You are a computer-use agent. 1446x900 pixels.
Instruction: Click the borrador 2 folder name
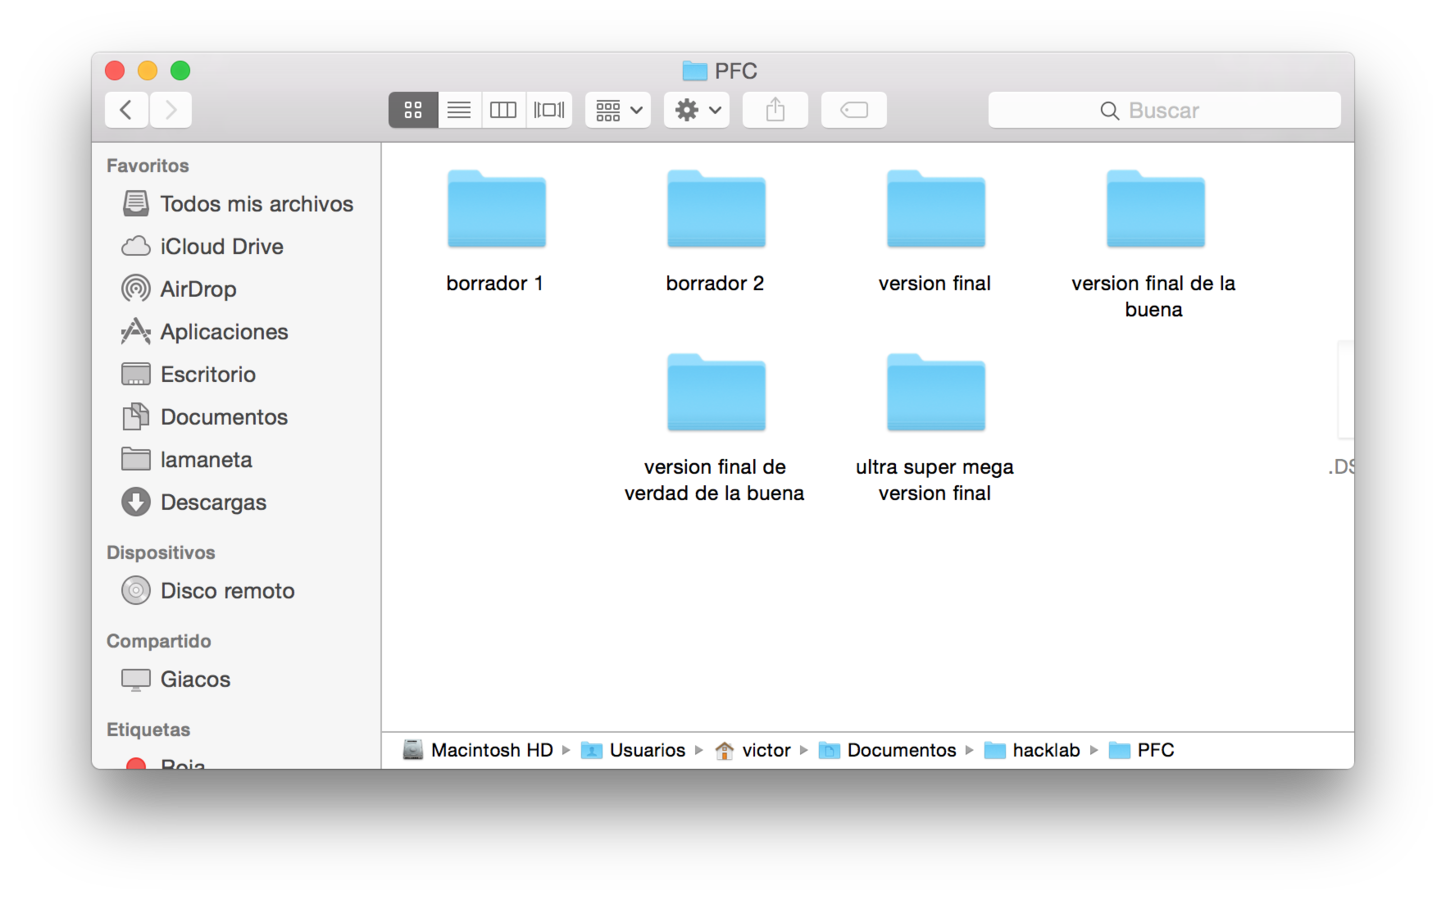pyautogui.click(x=715, y=283)
